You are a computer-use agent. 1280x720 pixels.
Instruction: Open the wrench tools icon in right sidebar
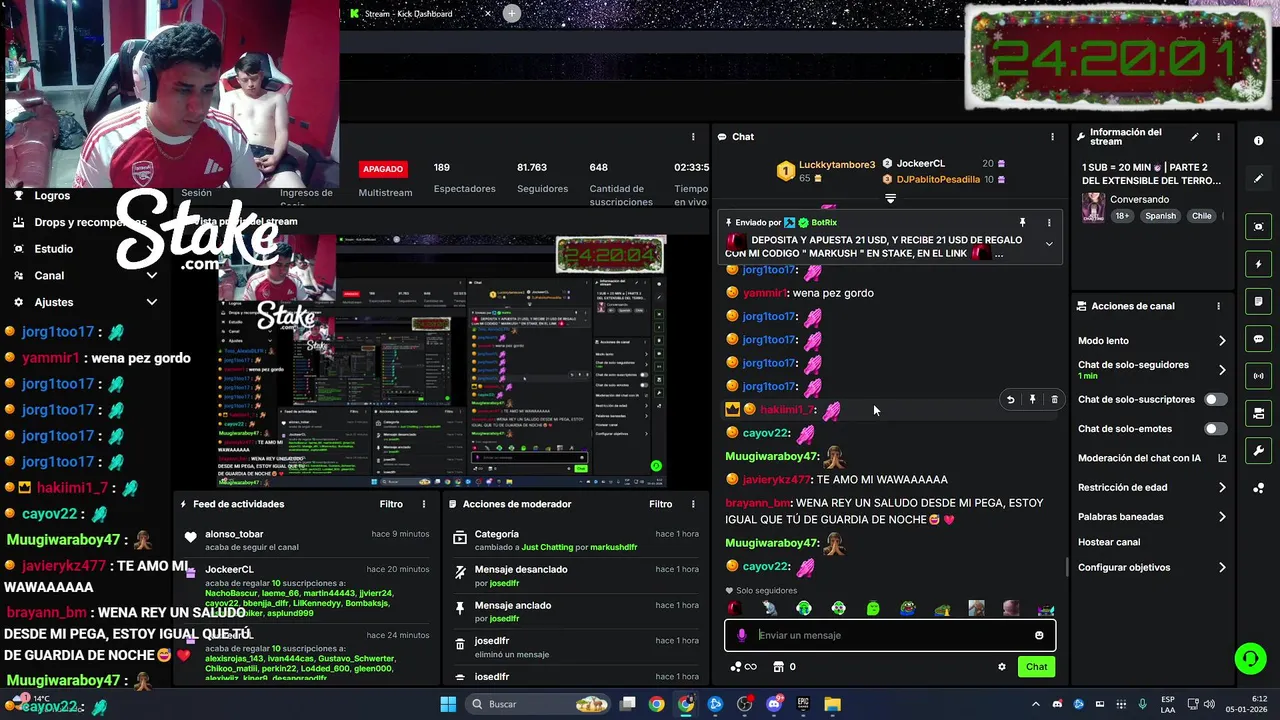[1258, 451]
